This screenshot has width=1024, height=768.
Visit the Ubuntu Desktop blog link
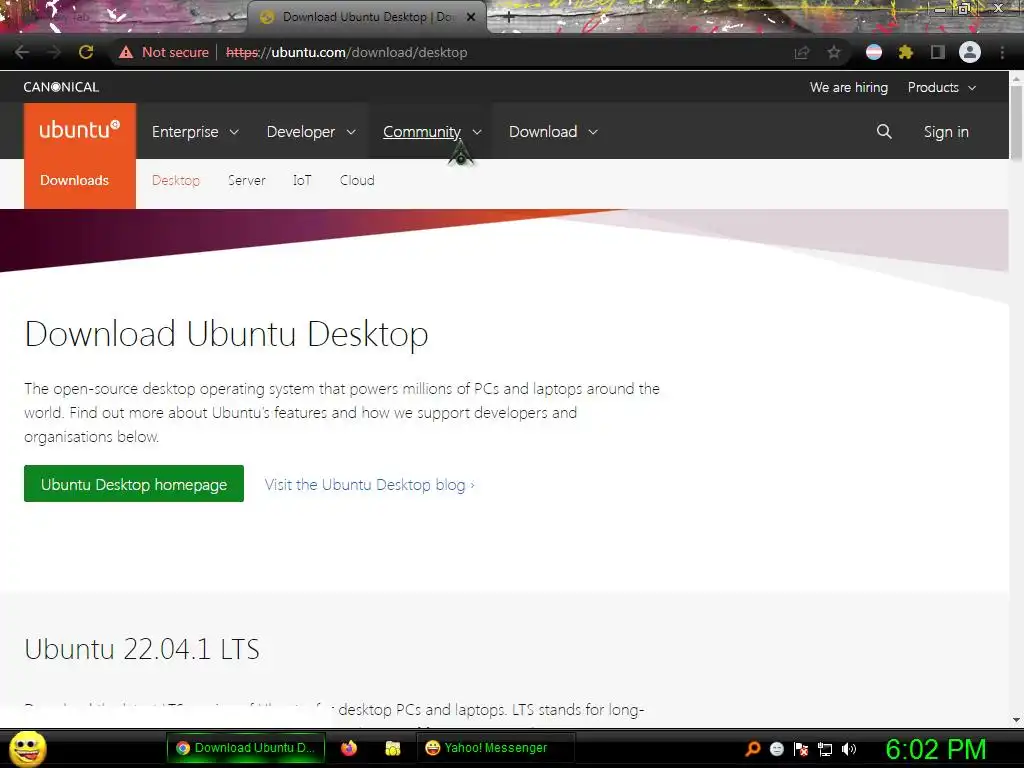click(x=370, y=485)
